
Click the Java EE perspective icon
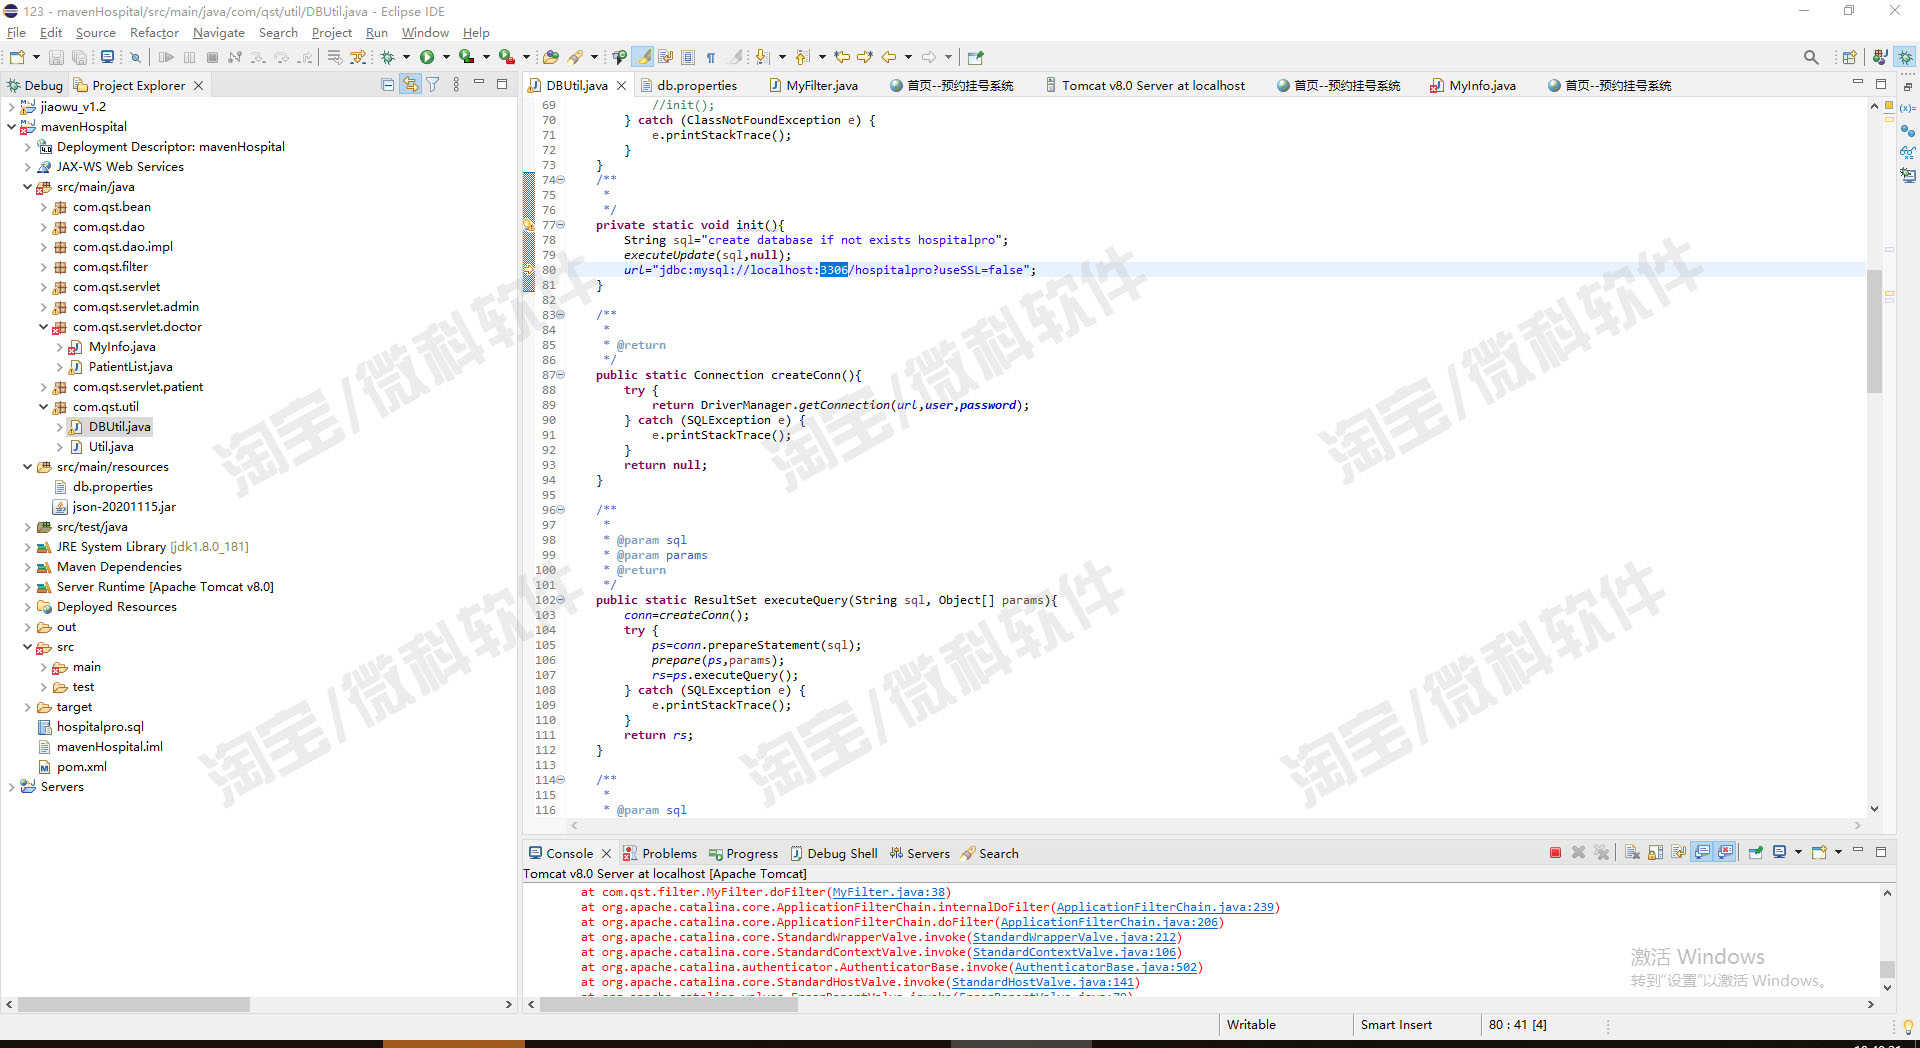[x=1881, y=57]
